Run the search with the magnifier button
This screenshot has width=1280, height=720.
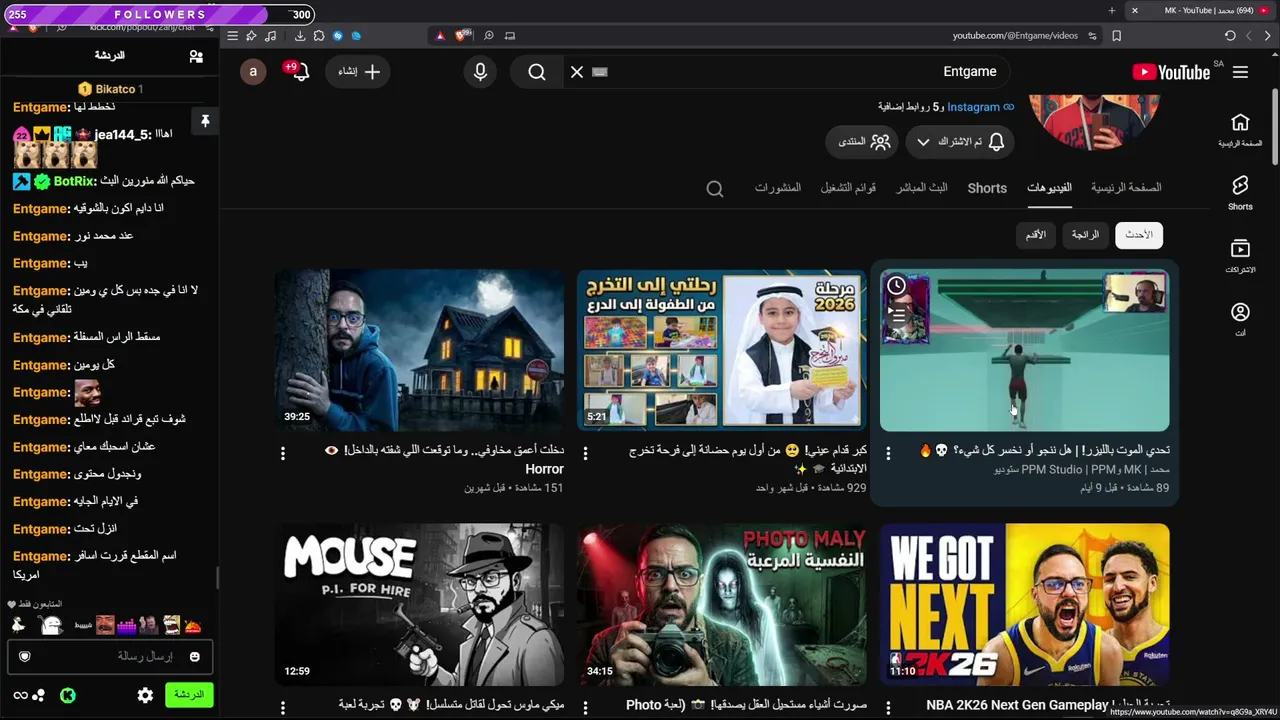point(537,72)
